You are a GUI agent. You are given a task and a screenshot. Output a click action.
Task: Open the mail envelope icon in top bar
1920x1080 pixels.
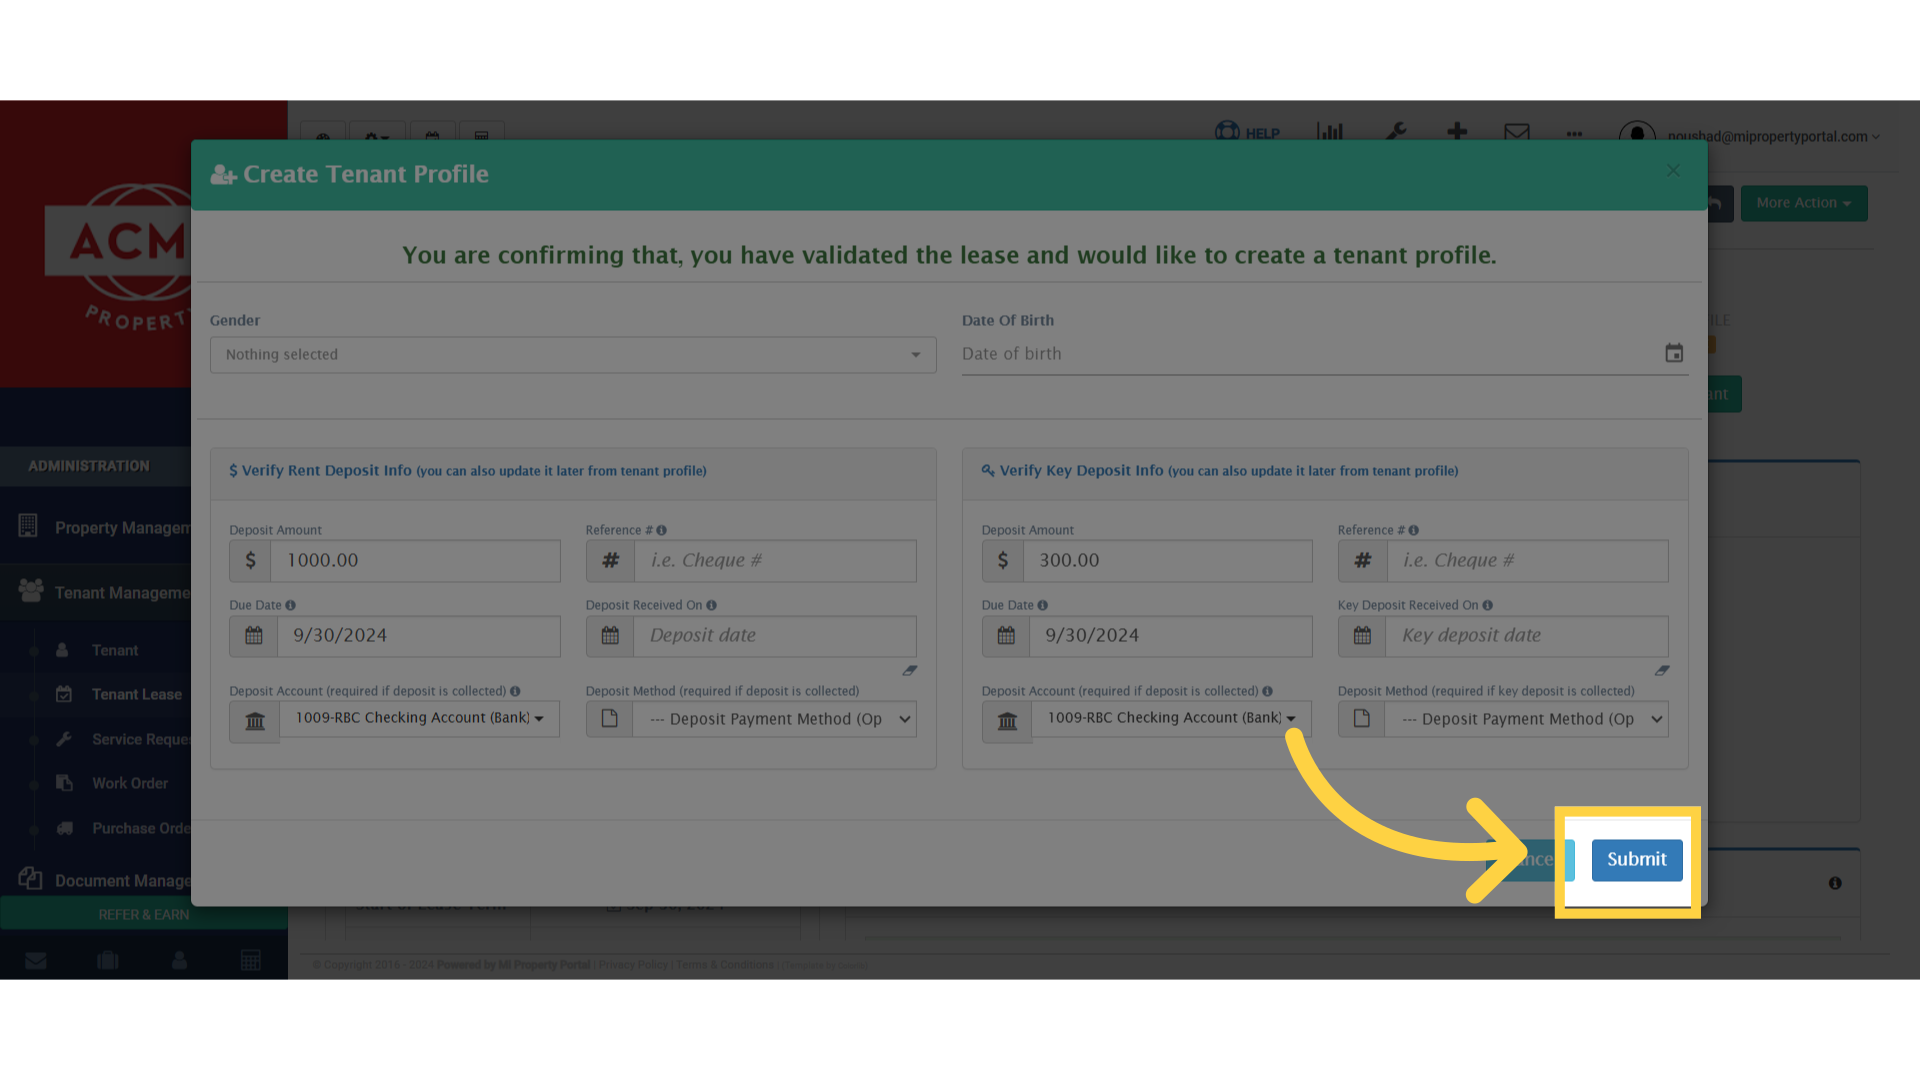pyautogui.click(x=1517, y=132)
